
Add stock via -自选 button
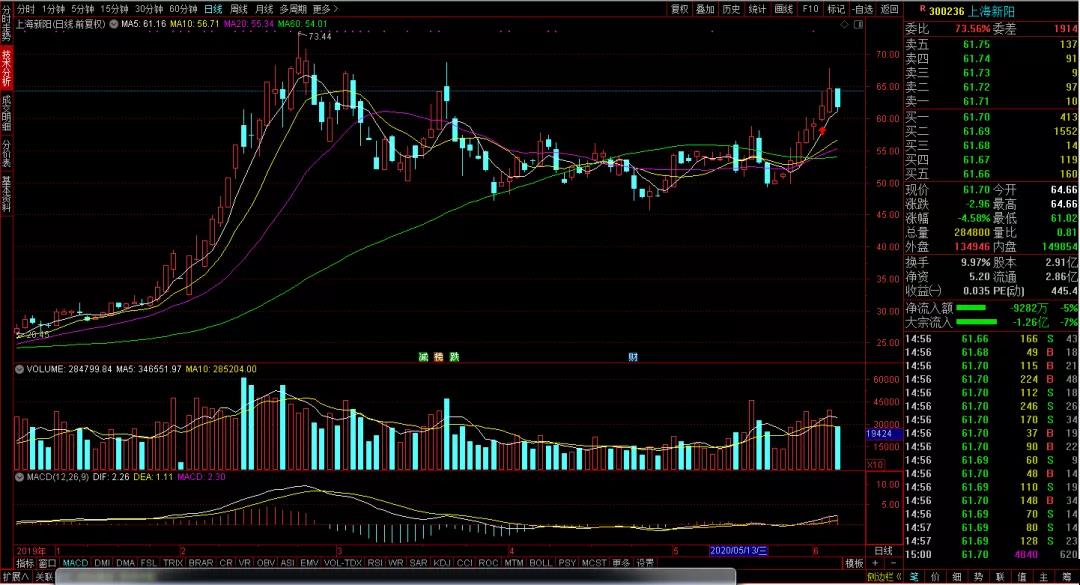[x=862, y=9]
